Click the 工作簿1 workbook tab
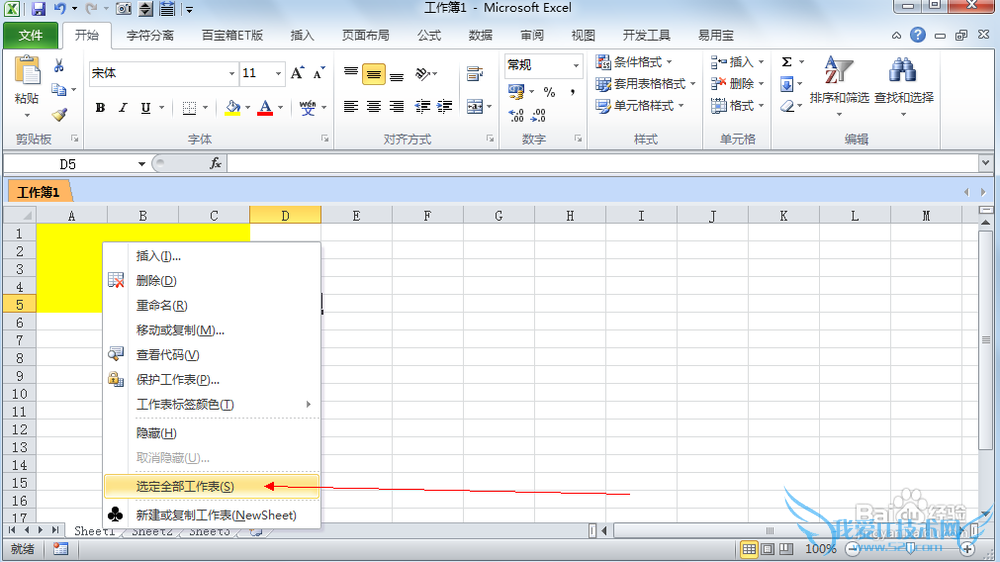The width and height of the screenshot is (1000, 562). 38,192
